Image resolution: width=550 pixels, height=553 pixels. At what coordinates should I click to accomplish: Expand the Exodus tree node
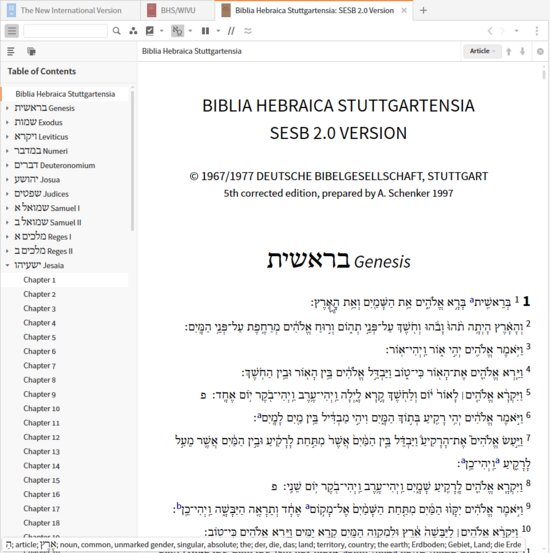point(7,122)
